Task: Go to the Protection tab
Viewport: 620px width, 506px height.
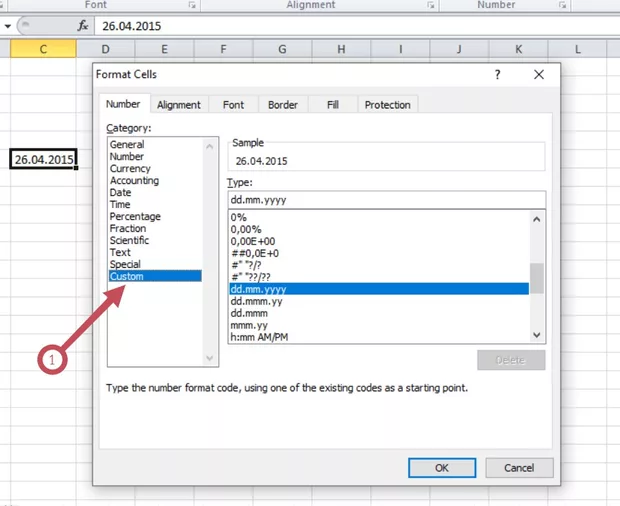Action: [387, 105]
